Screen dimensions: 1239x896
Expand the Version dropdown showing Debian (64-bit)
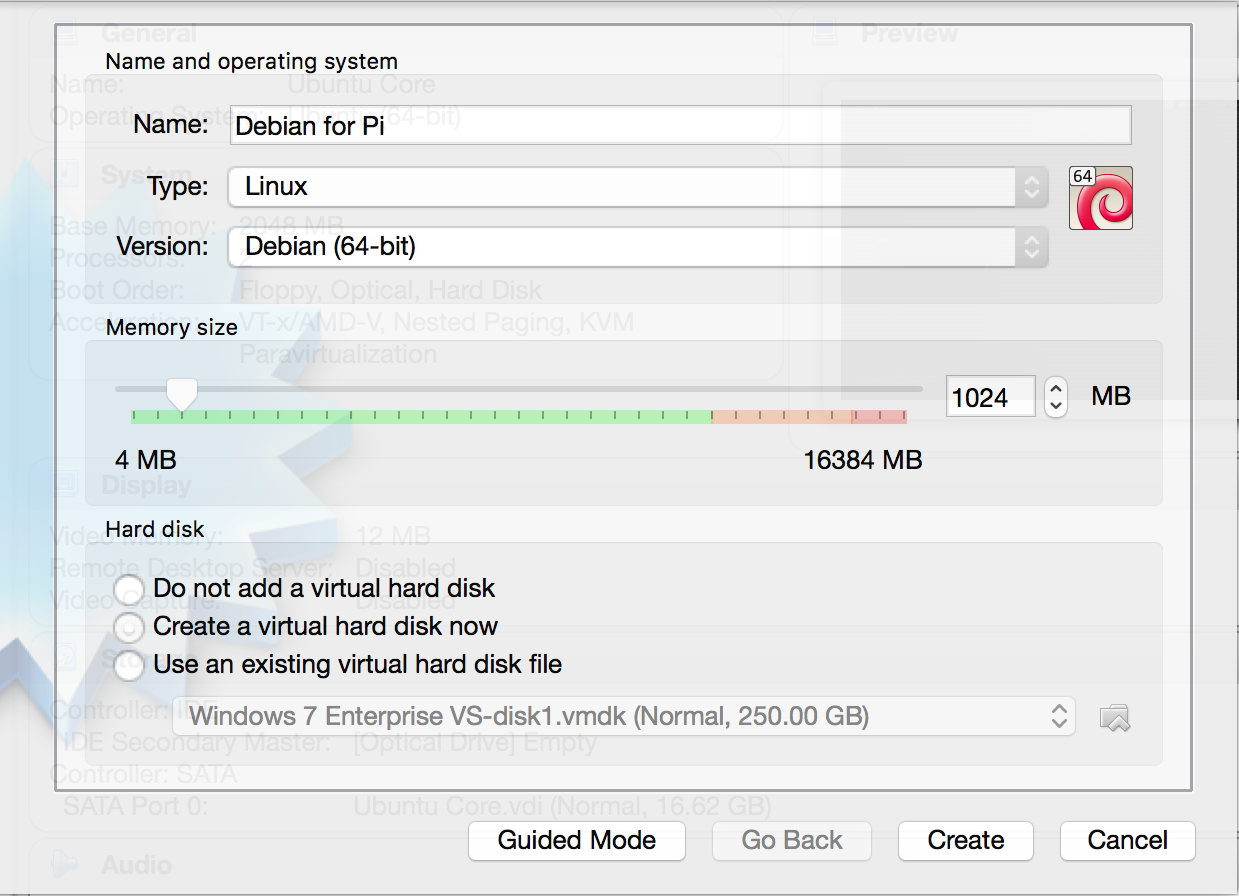(637, 247)
